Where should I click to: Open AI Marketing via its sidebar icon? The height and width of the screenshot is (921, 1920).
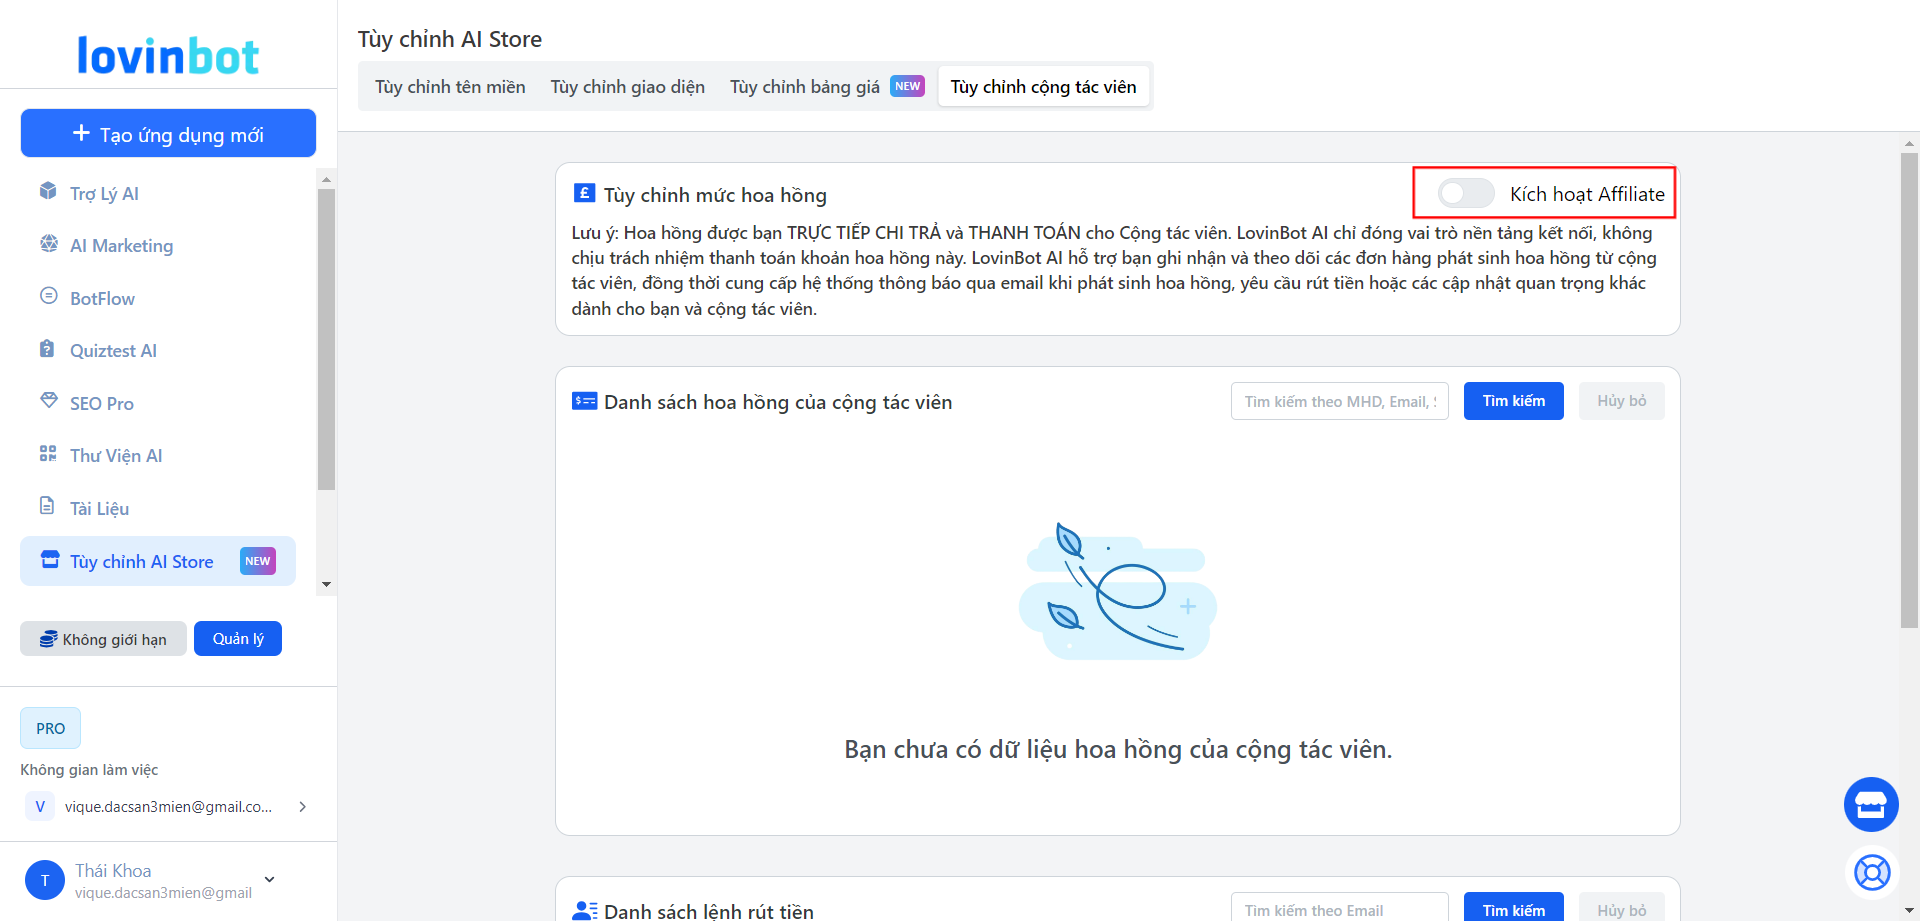tap(48, 244)
